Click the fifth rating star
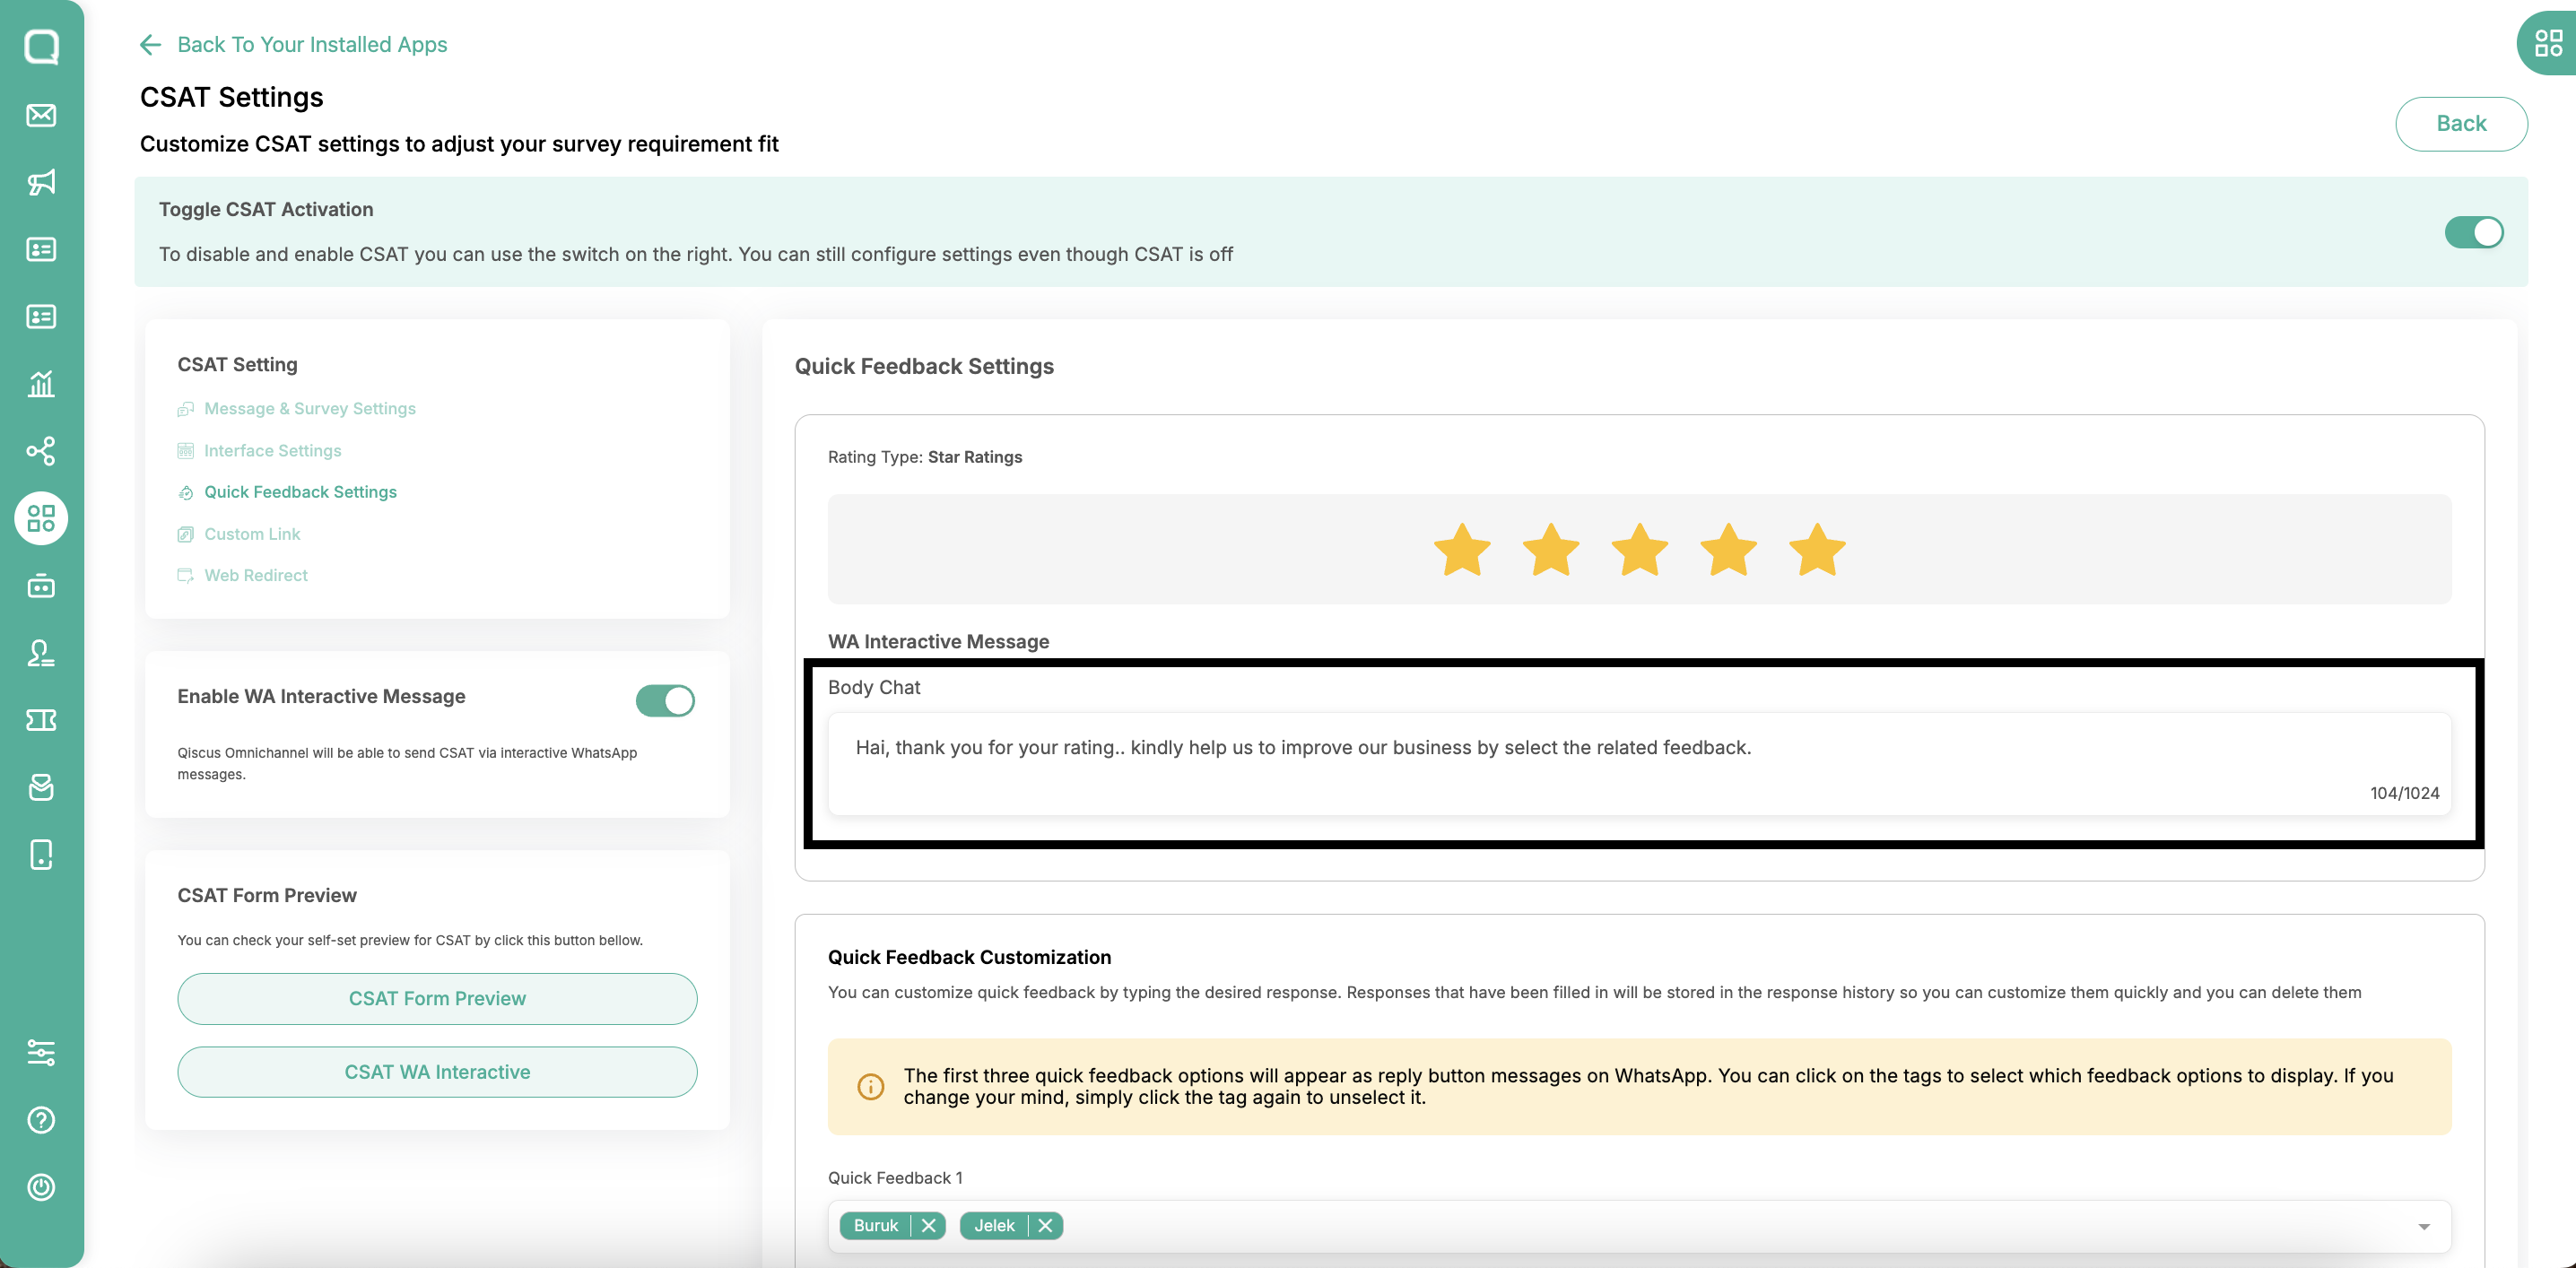 [x=1816, y=549]
